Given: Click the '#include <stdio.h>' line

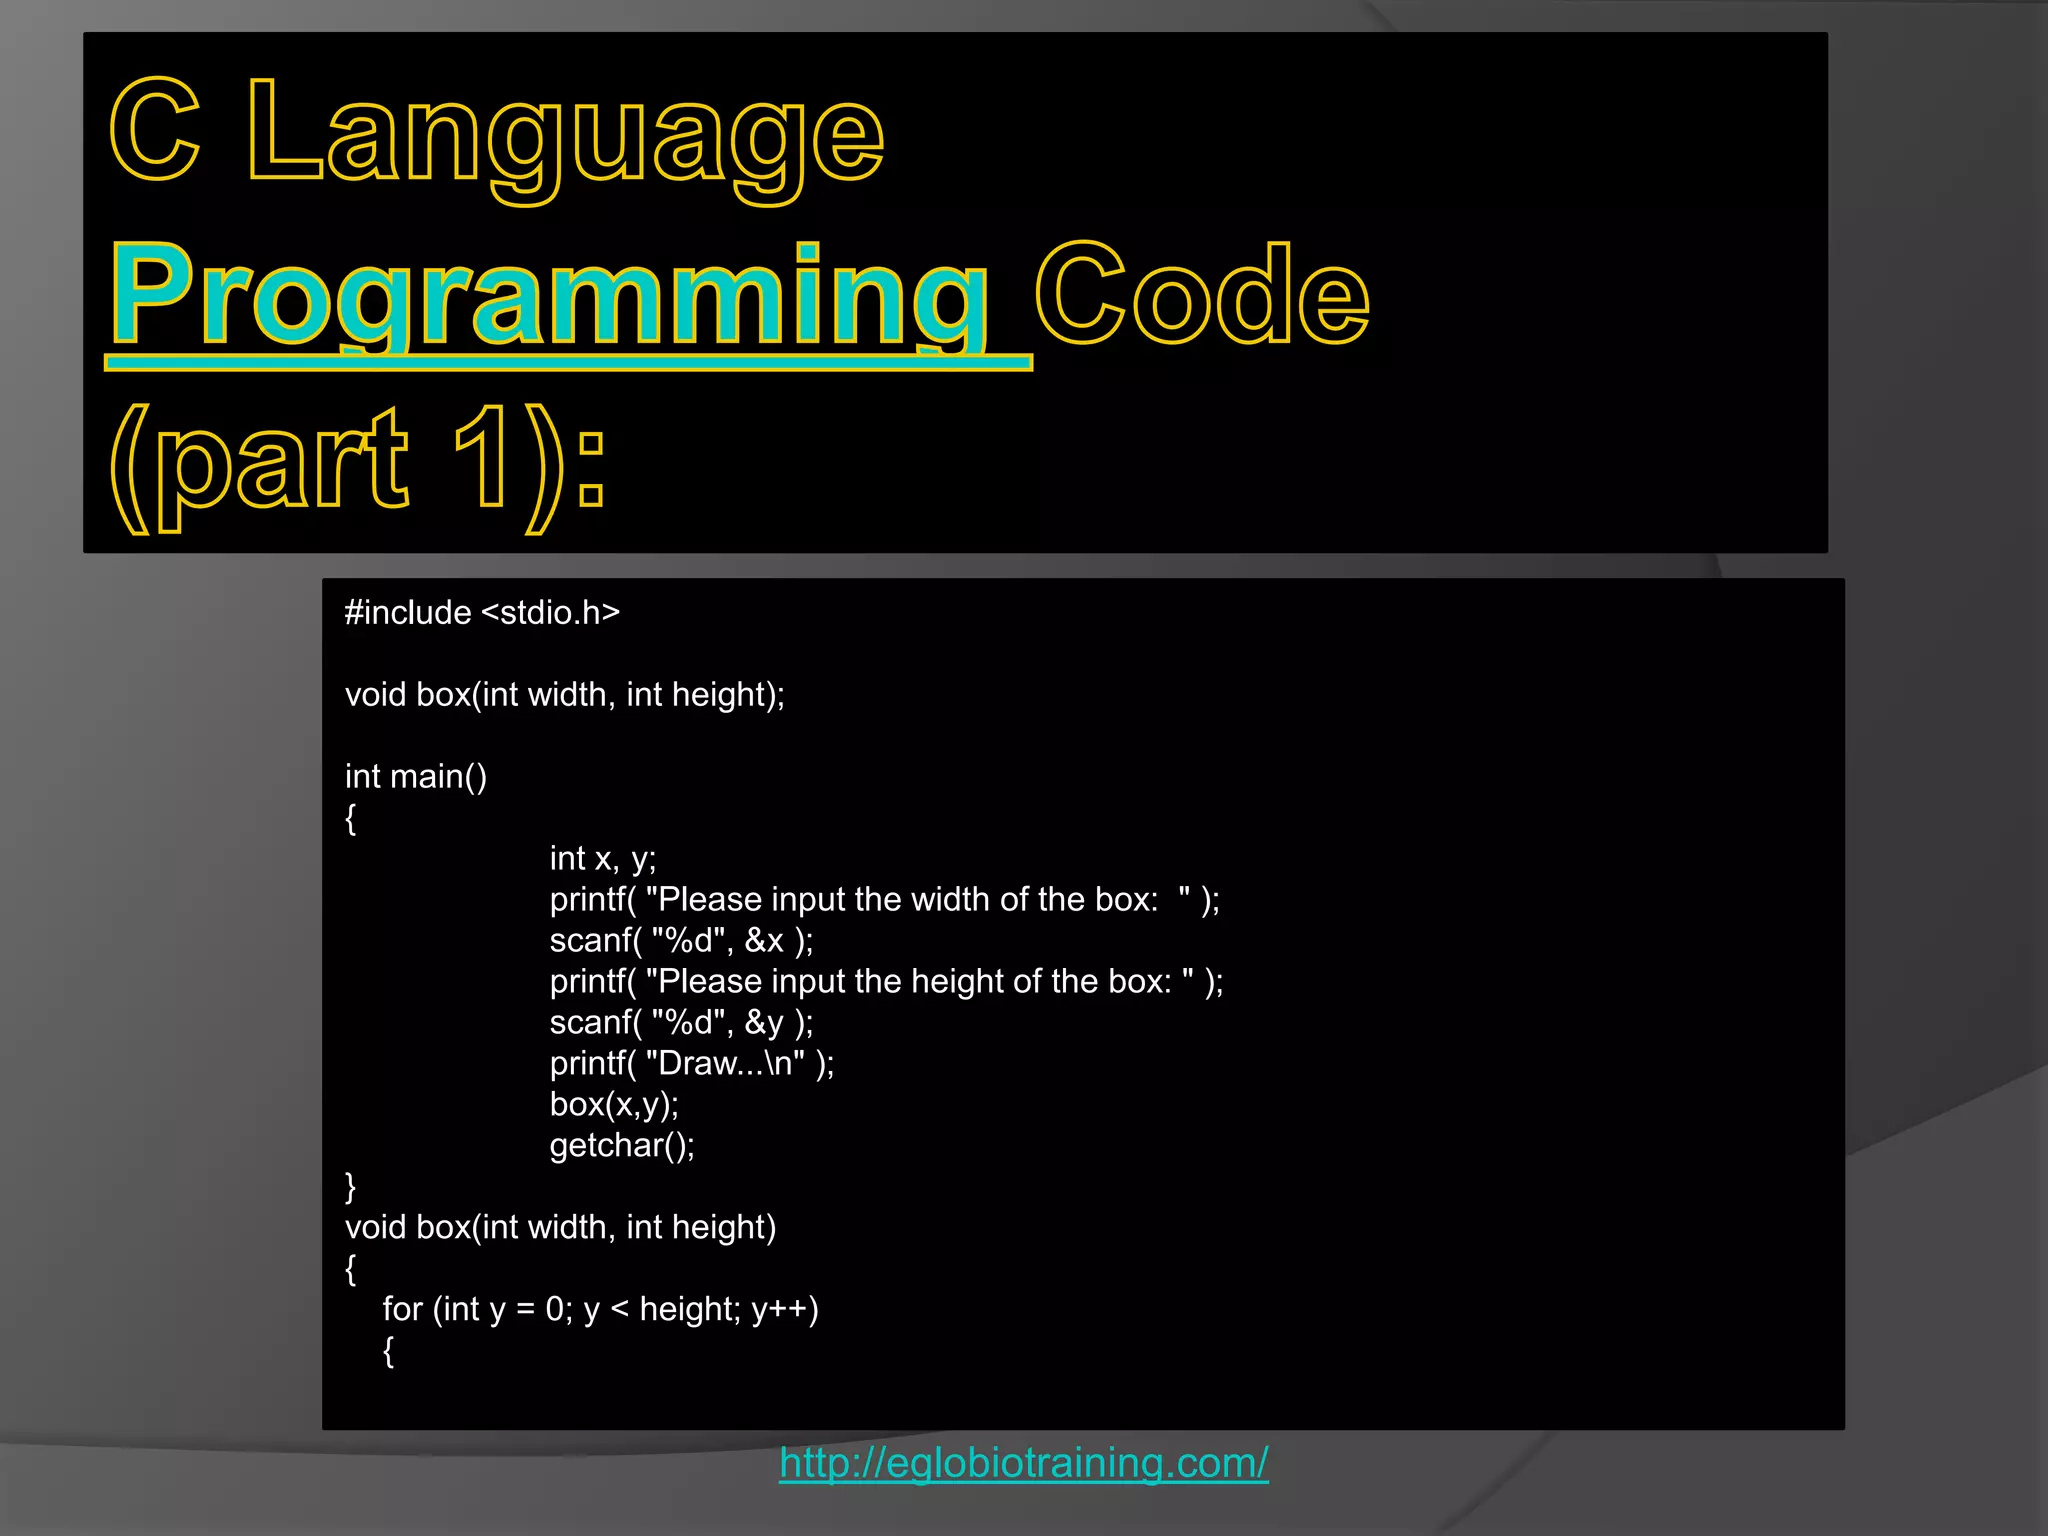Looking at the screenshot, I should coord(482,612).
